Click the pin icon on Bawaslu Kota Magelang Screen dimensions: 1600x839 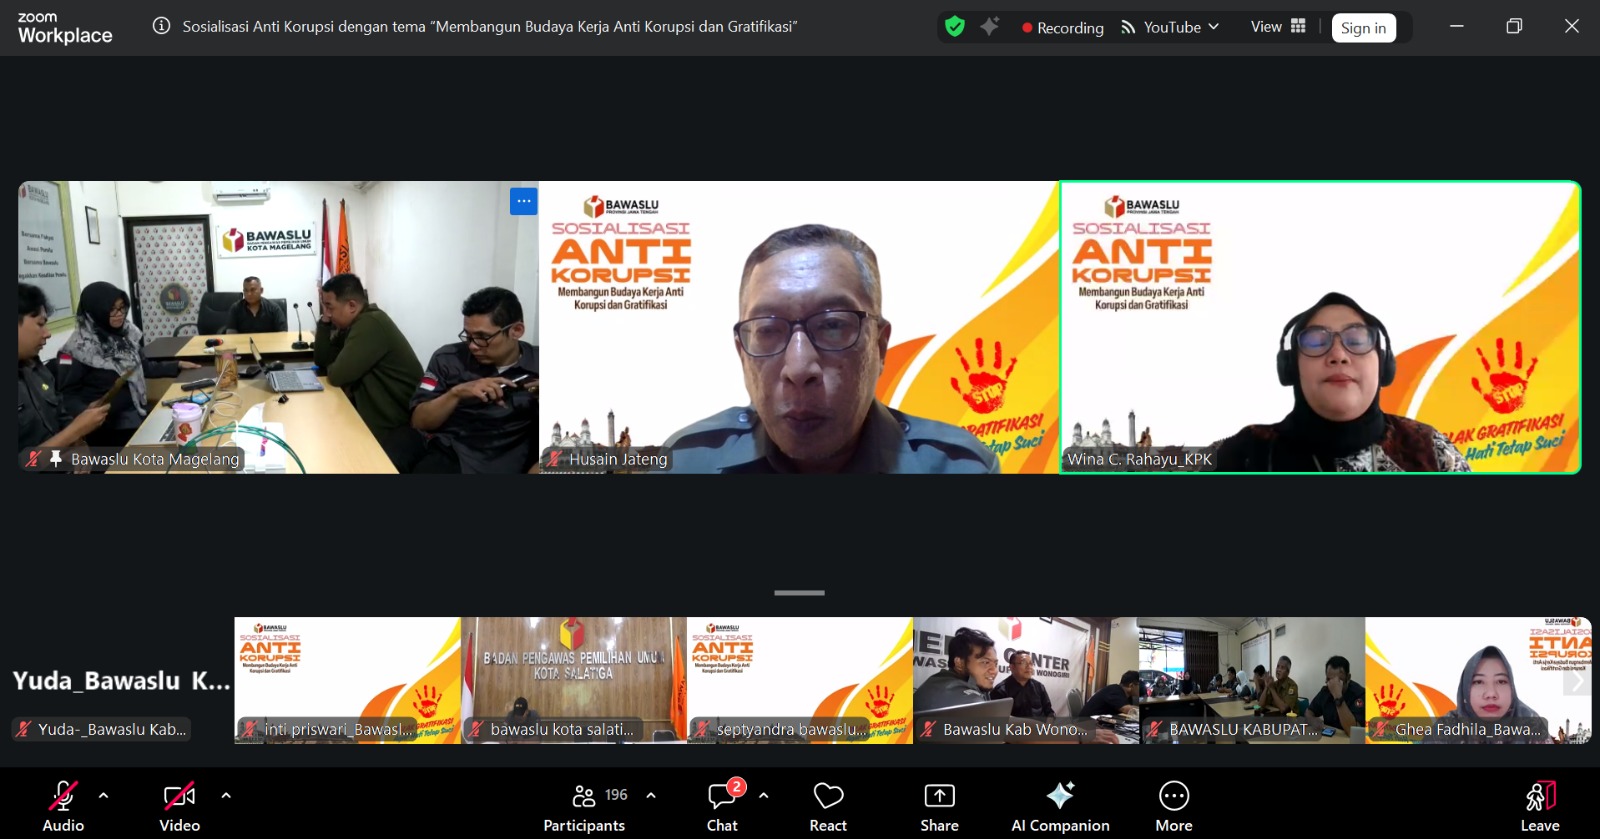point(56,459)
